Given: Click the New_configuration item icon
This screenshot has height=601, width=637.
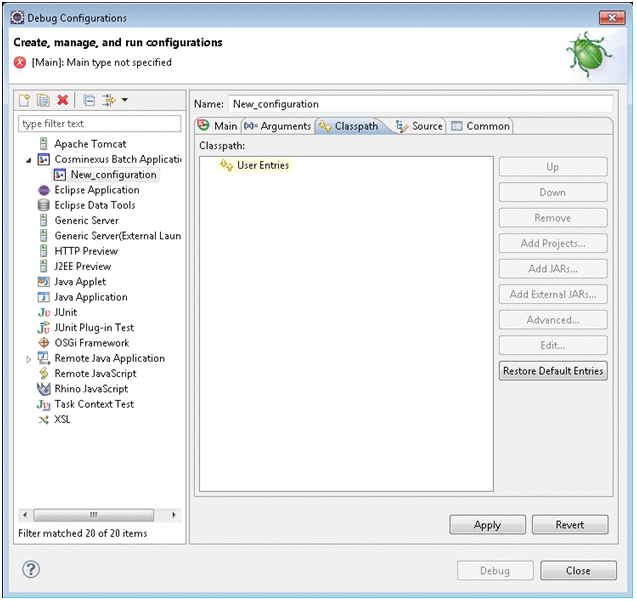Looking at the screenshot, I should coord(60,174).
